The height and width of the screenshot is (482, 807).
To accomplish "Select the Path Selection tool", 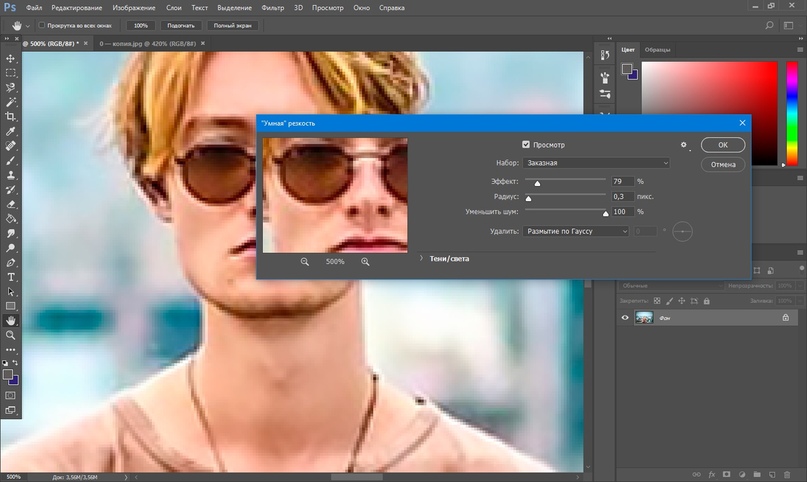I will point(10,292).
